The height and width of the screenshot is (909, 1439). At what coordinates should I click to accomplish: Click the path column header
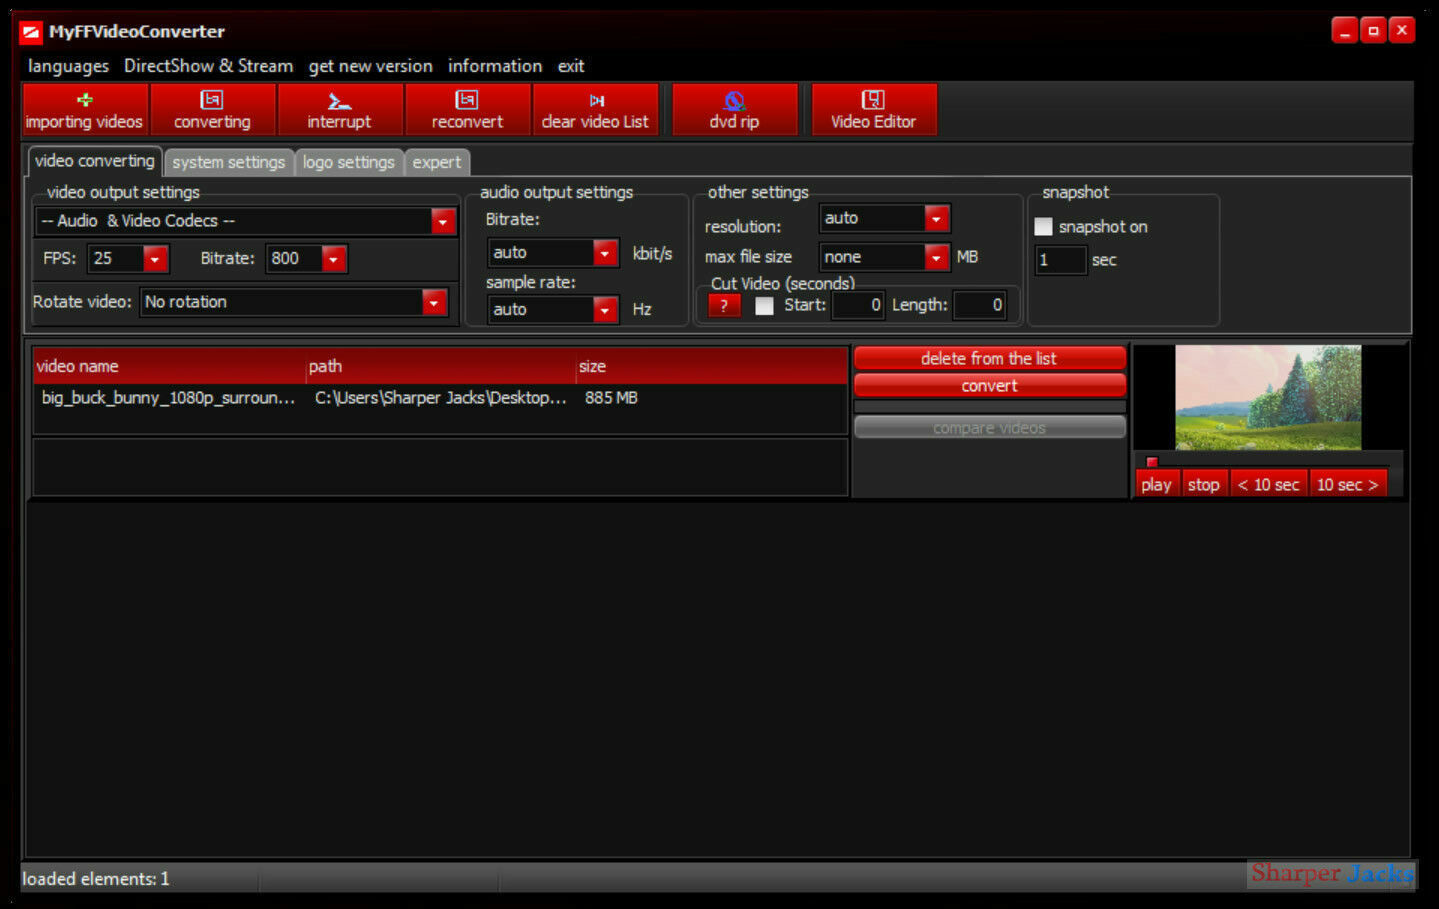441,366
